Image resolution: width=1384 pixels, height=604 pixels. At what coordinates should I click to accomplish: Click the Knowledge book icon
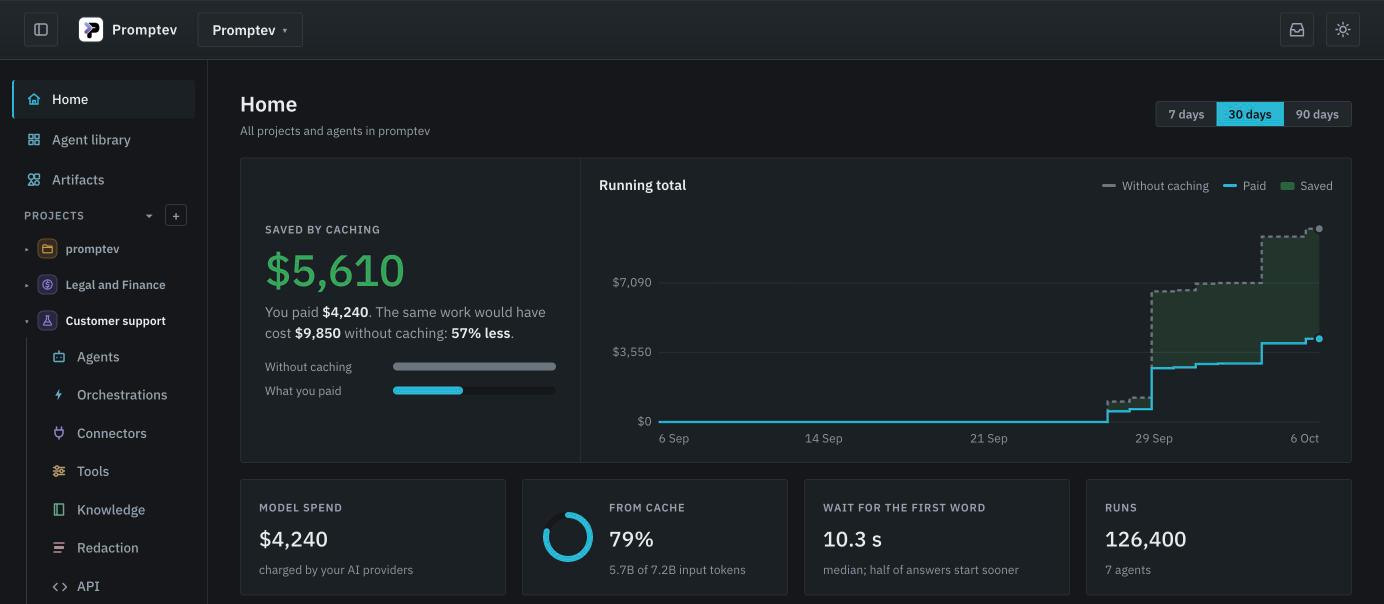click(x=59, y=510)
